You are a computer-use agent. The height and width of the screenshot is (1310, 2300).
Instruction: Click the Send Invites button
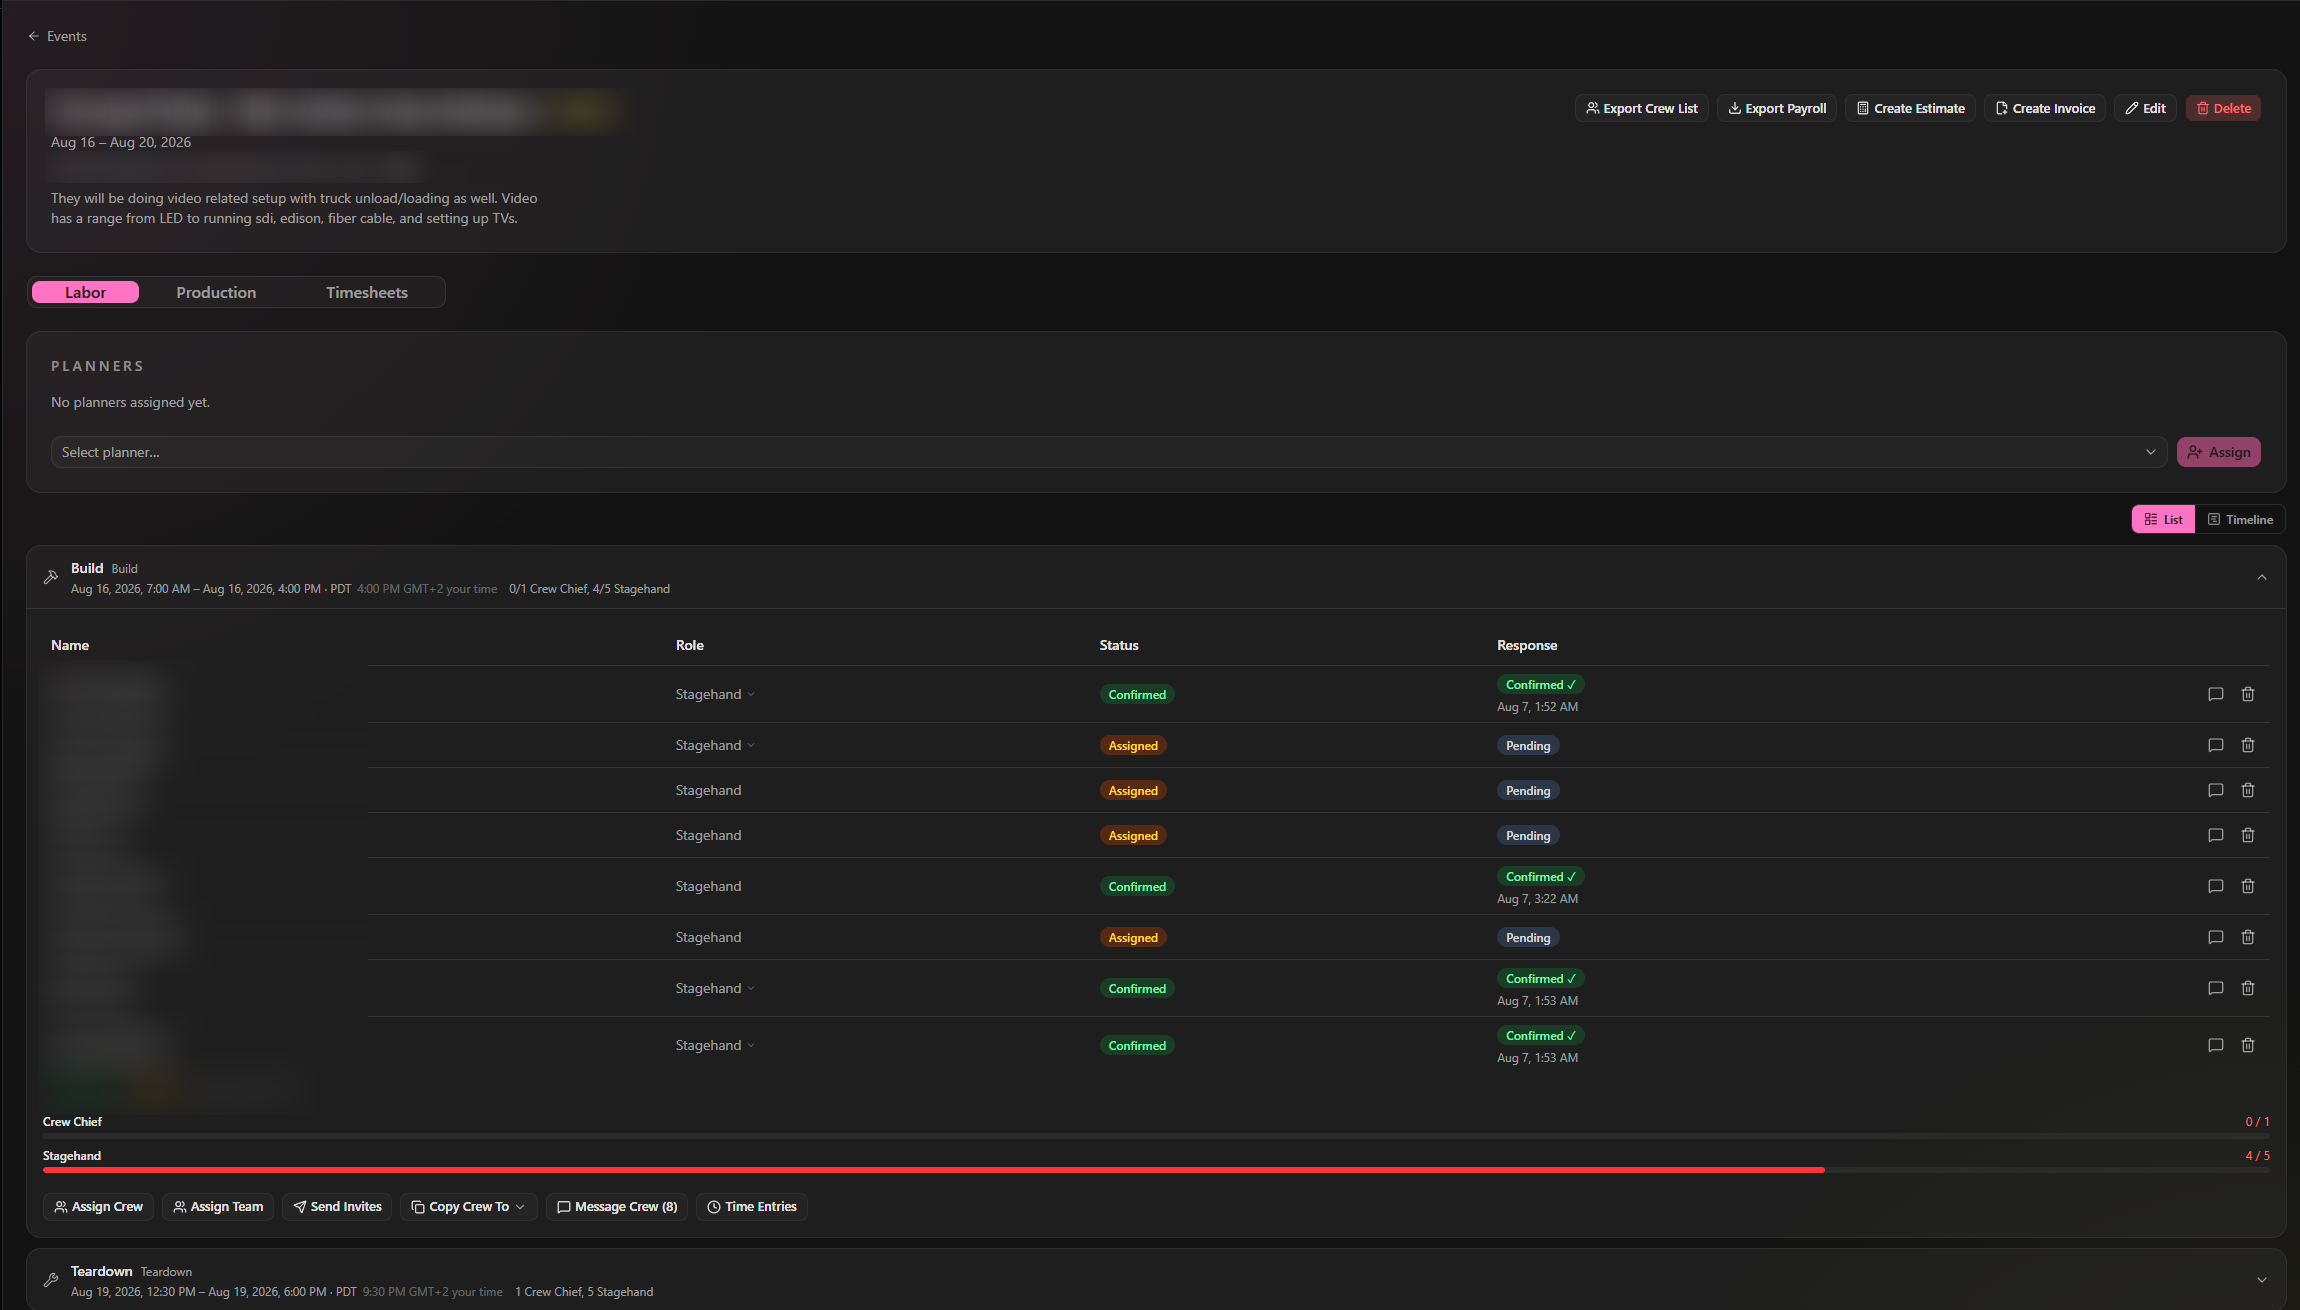point(337,1206)
